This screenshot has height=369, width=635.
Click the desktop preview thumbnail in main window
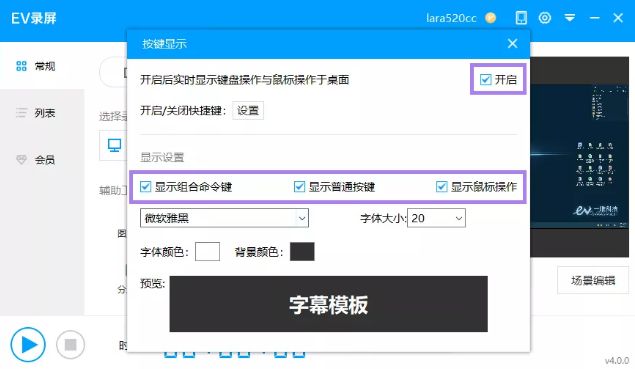[x=579, y=157]
